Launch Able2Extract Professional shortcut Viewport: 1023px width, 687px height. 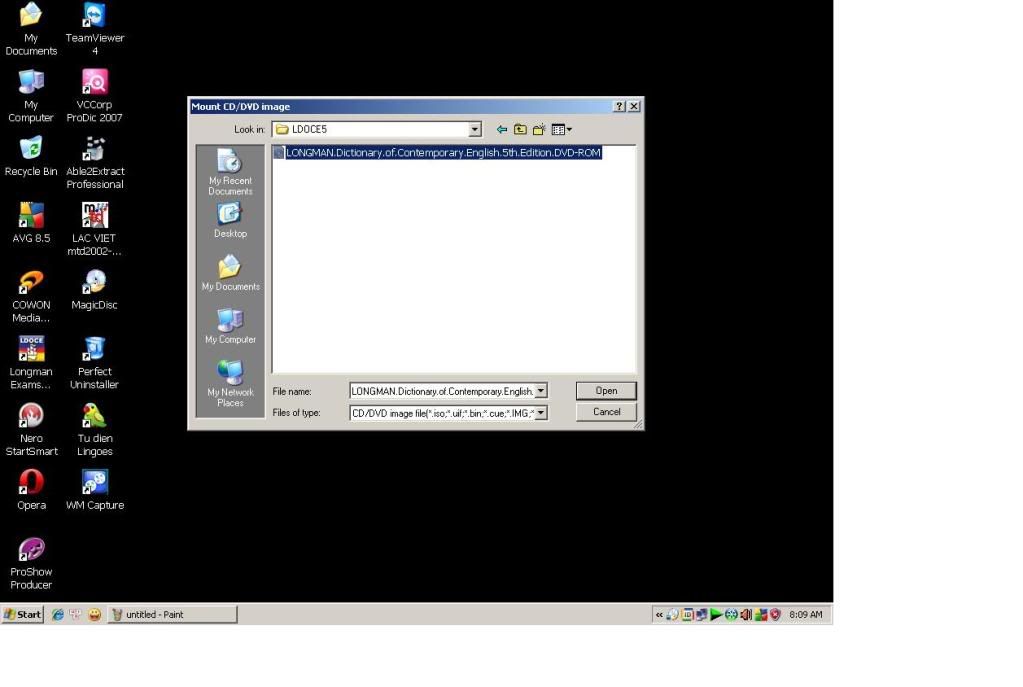click(95, 162)
